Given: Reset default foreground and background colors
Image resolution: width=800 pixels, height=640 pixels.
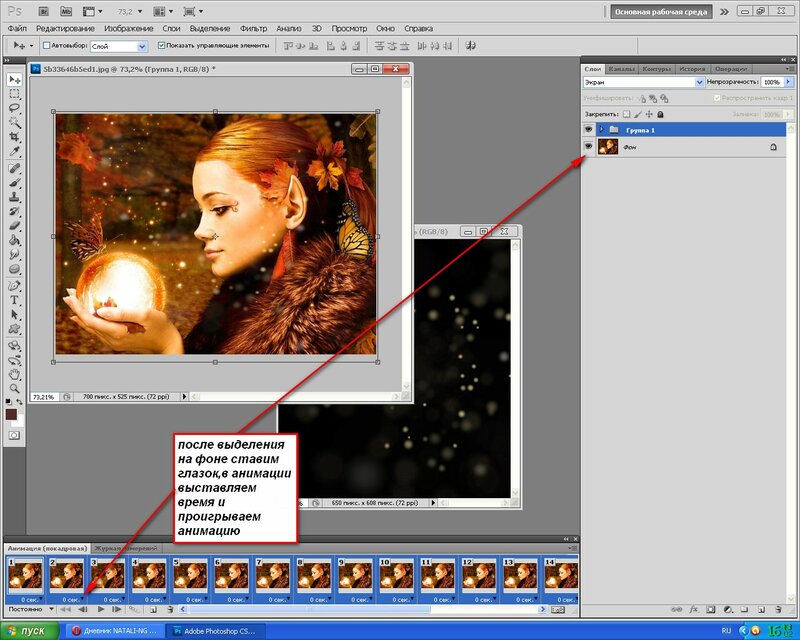Looking at the screenshot, I should coord(9,402).
